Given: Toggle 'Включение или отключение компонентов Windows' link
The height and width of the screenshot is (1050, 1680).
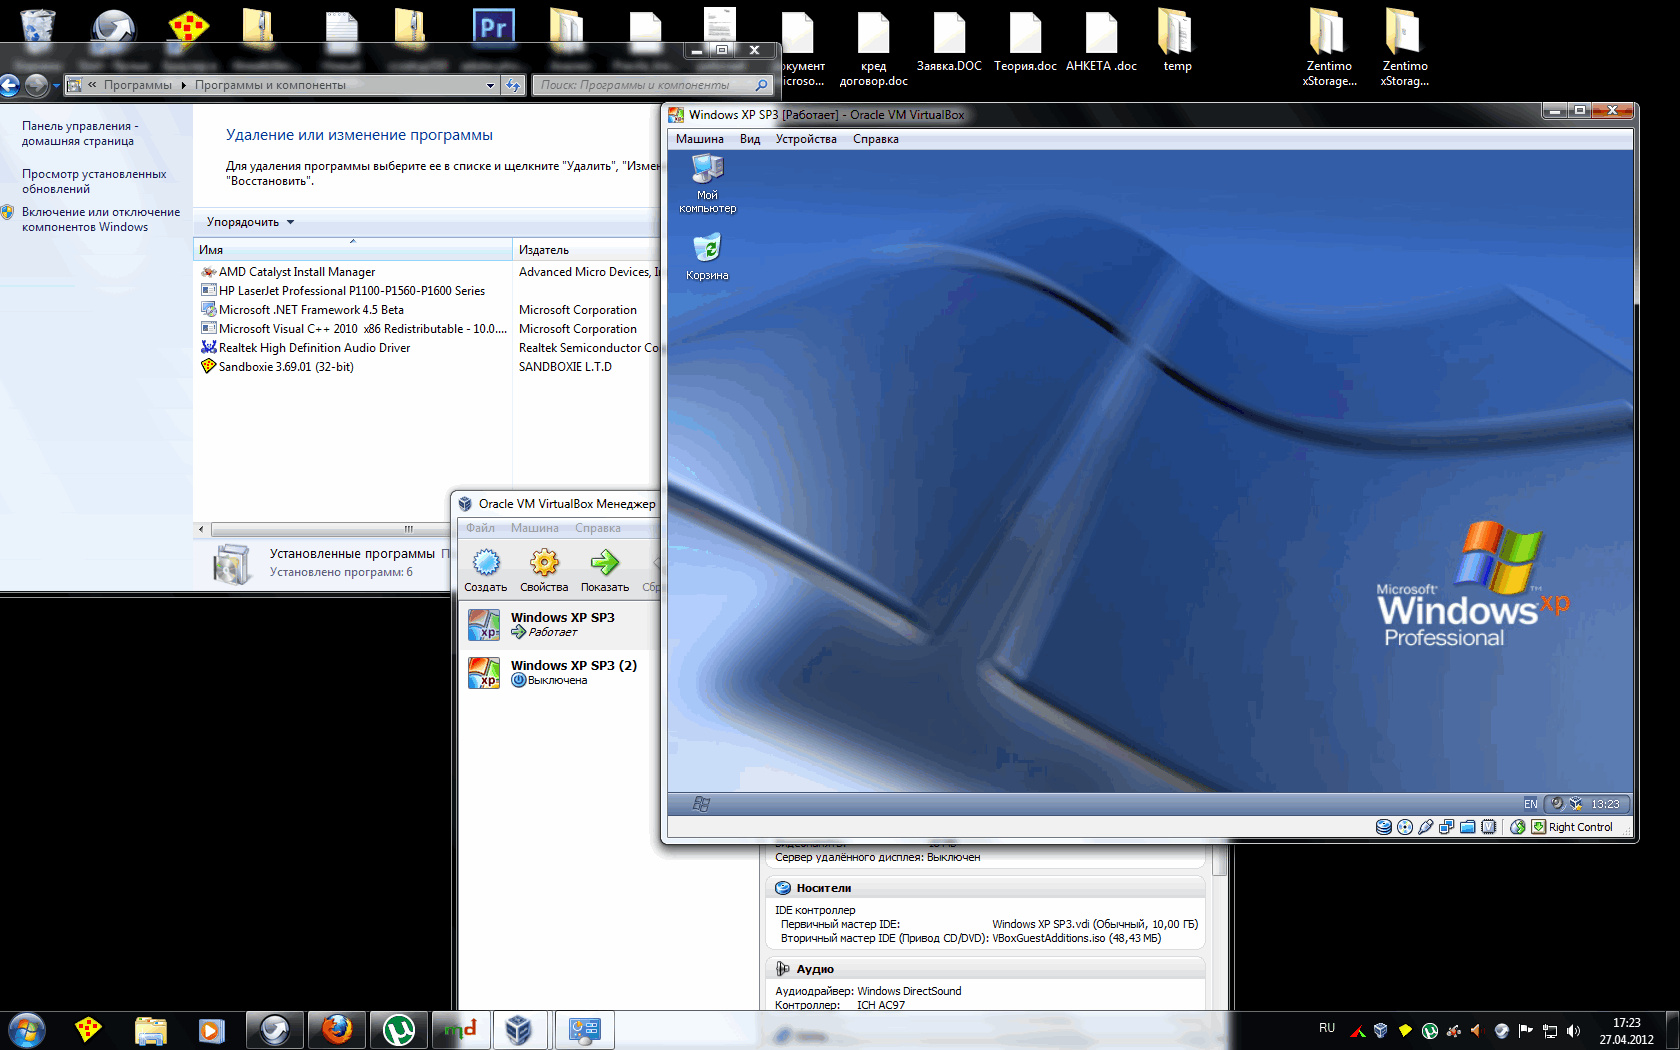Looking at the screenshot, I should coord(100,219).
